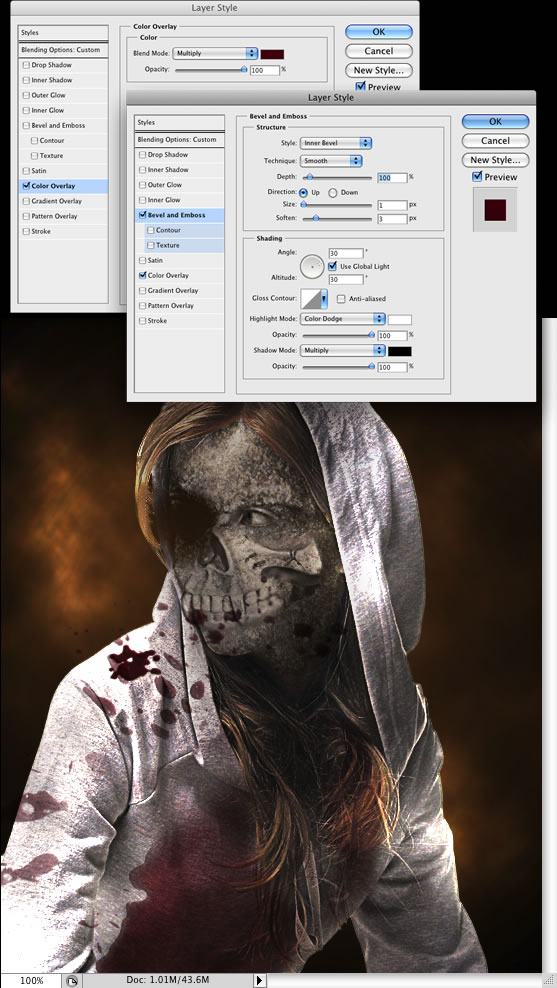Enable Anti-aliased gloss contour option

click(342, 299)
